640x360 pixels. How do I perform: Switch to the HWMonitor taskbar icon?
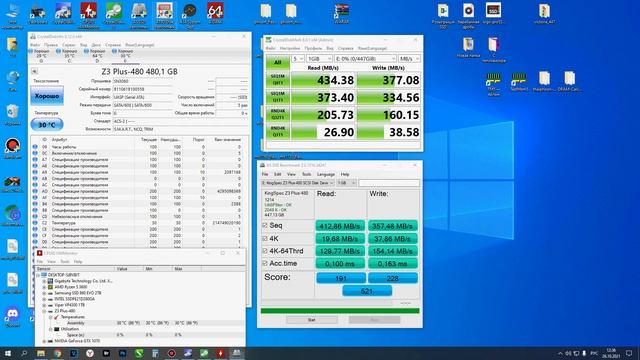point(220,353)
